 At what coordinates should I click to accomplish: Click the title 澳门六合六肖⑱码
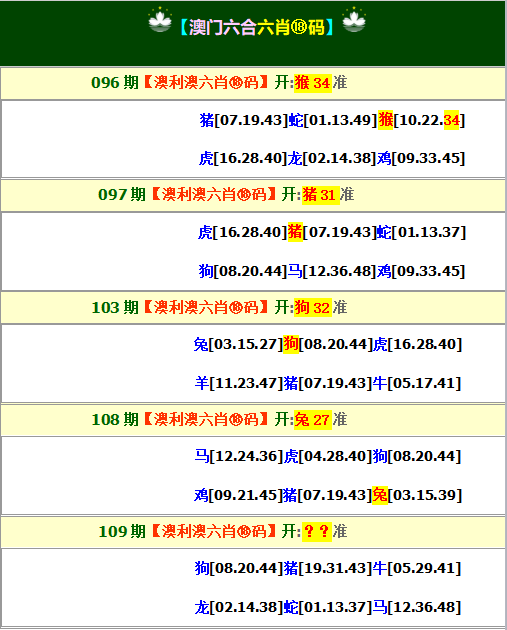point(257,27)
